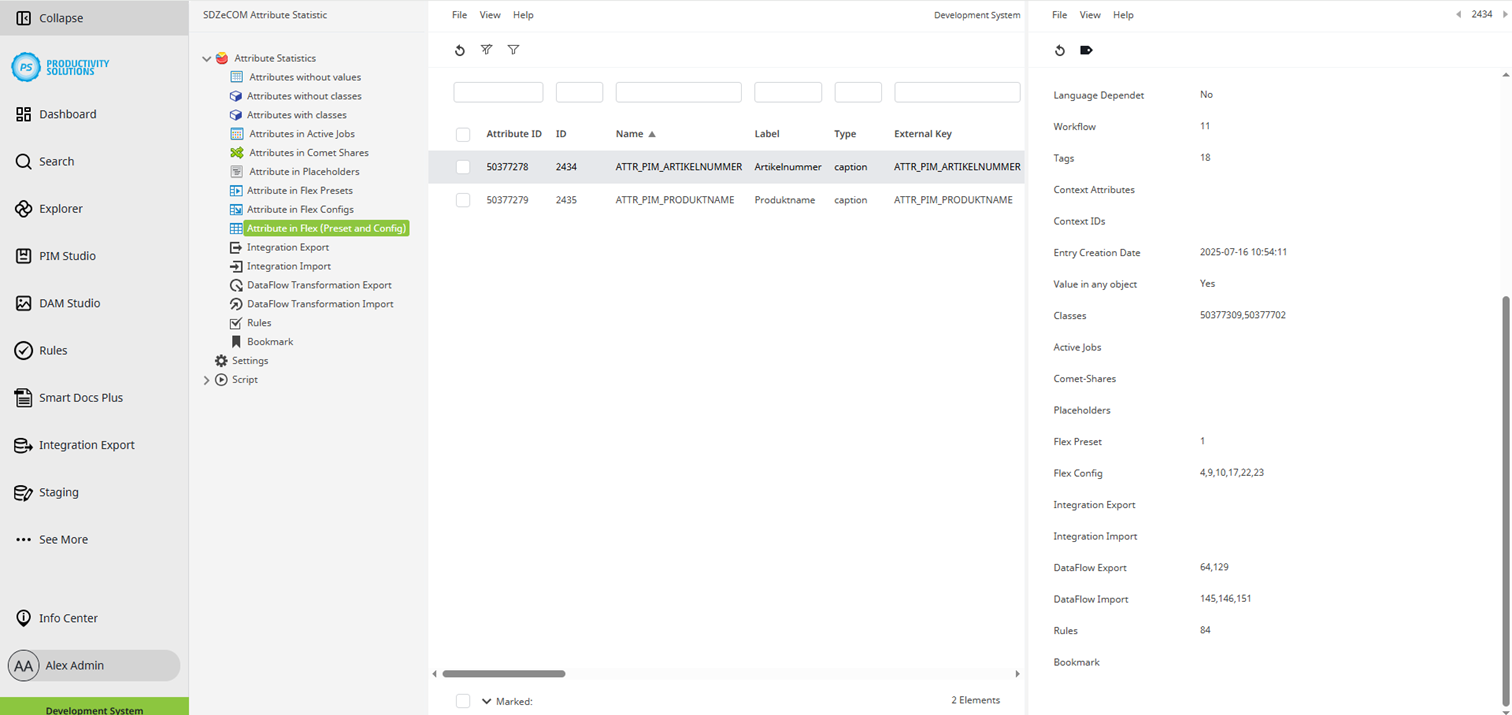Image resolution: width=1512 pixels, height=715 pixels.
Task: Tick the checkbox for ATTR_PIM_PRODUKTNAME row
Action: [x=463, y=200]
